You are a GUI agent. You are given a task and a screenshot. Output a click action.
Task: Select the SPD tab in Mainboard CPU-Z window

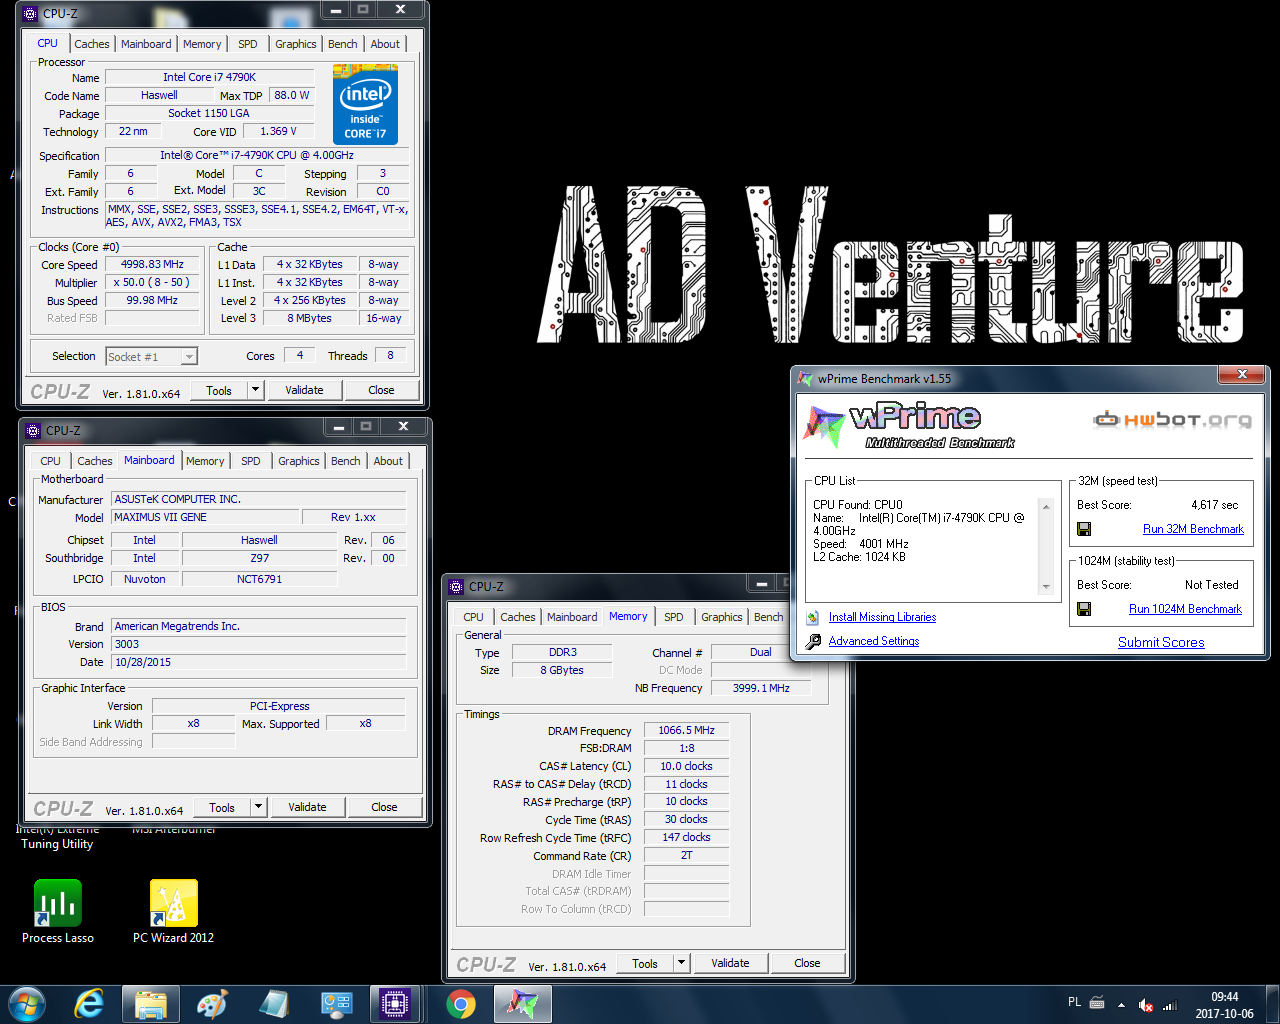point(251,461)
